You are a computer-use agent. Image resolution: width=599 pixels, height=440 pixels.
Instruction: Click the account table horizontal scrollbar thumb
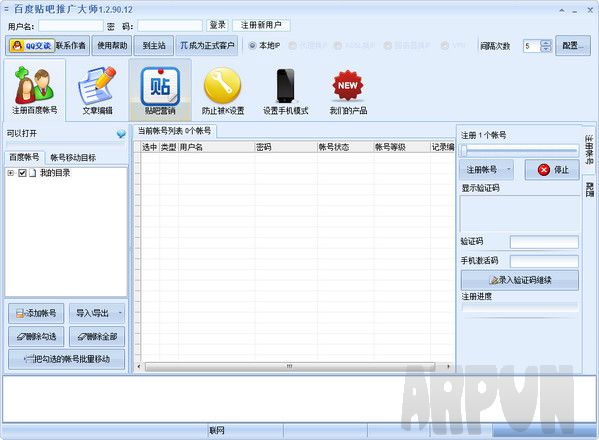tap(290, 367)
